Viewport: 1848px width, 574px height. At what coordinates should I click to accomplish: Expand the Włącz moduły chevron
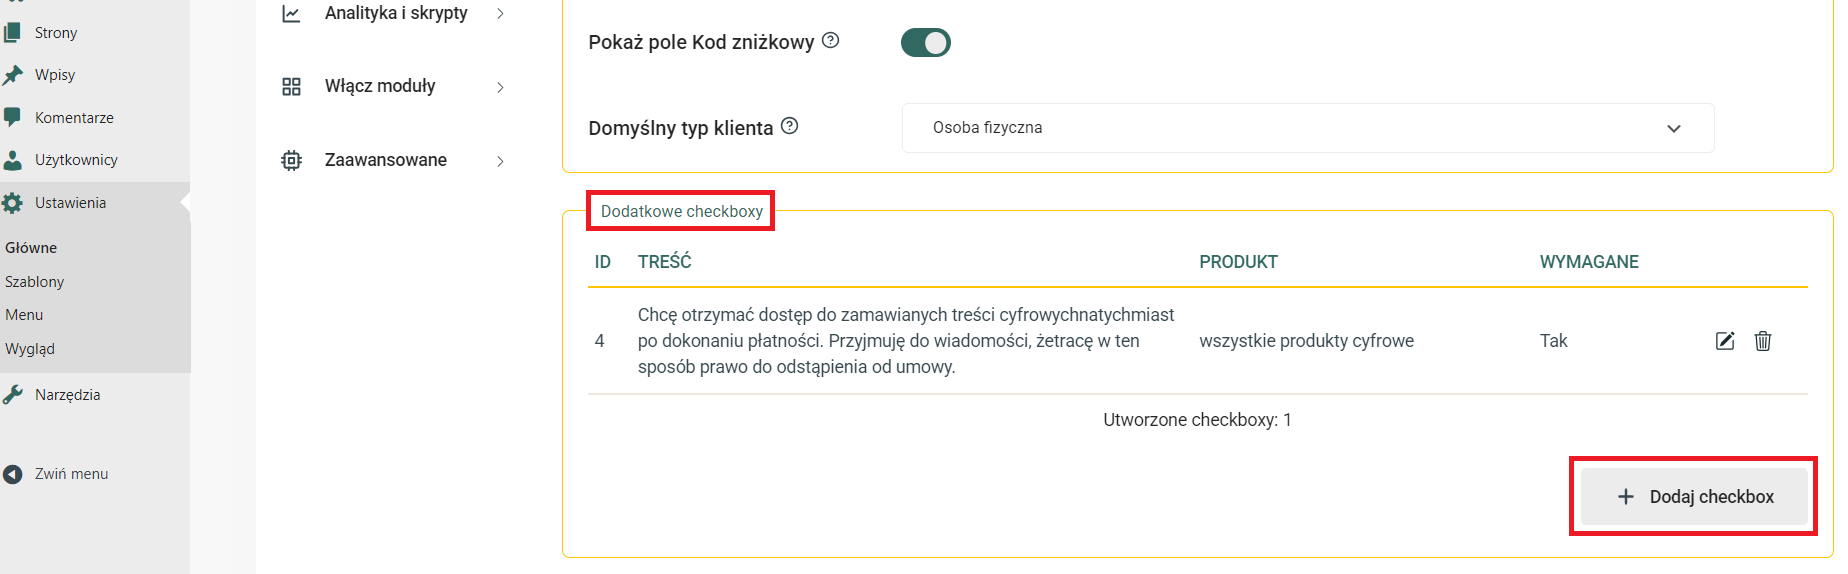500,87
